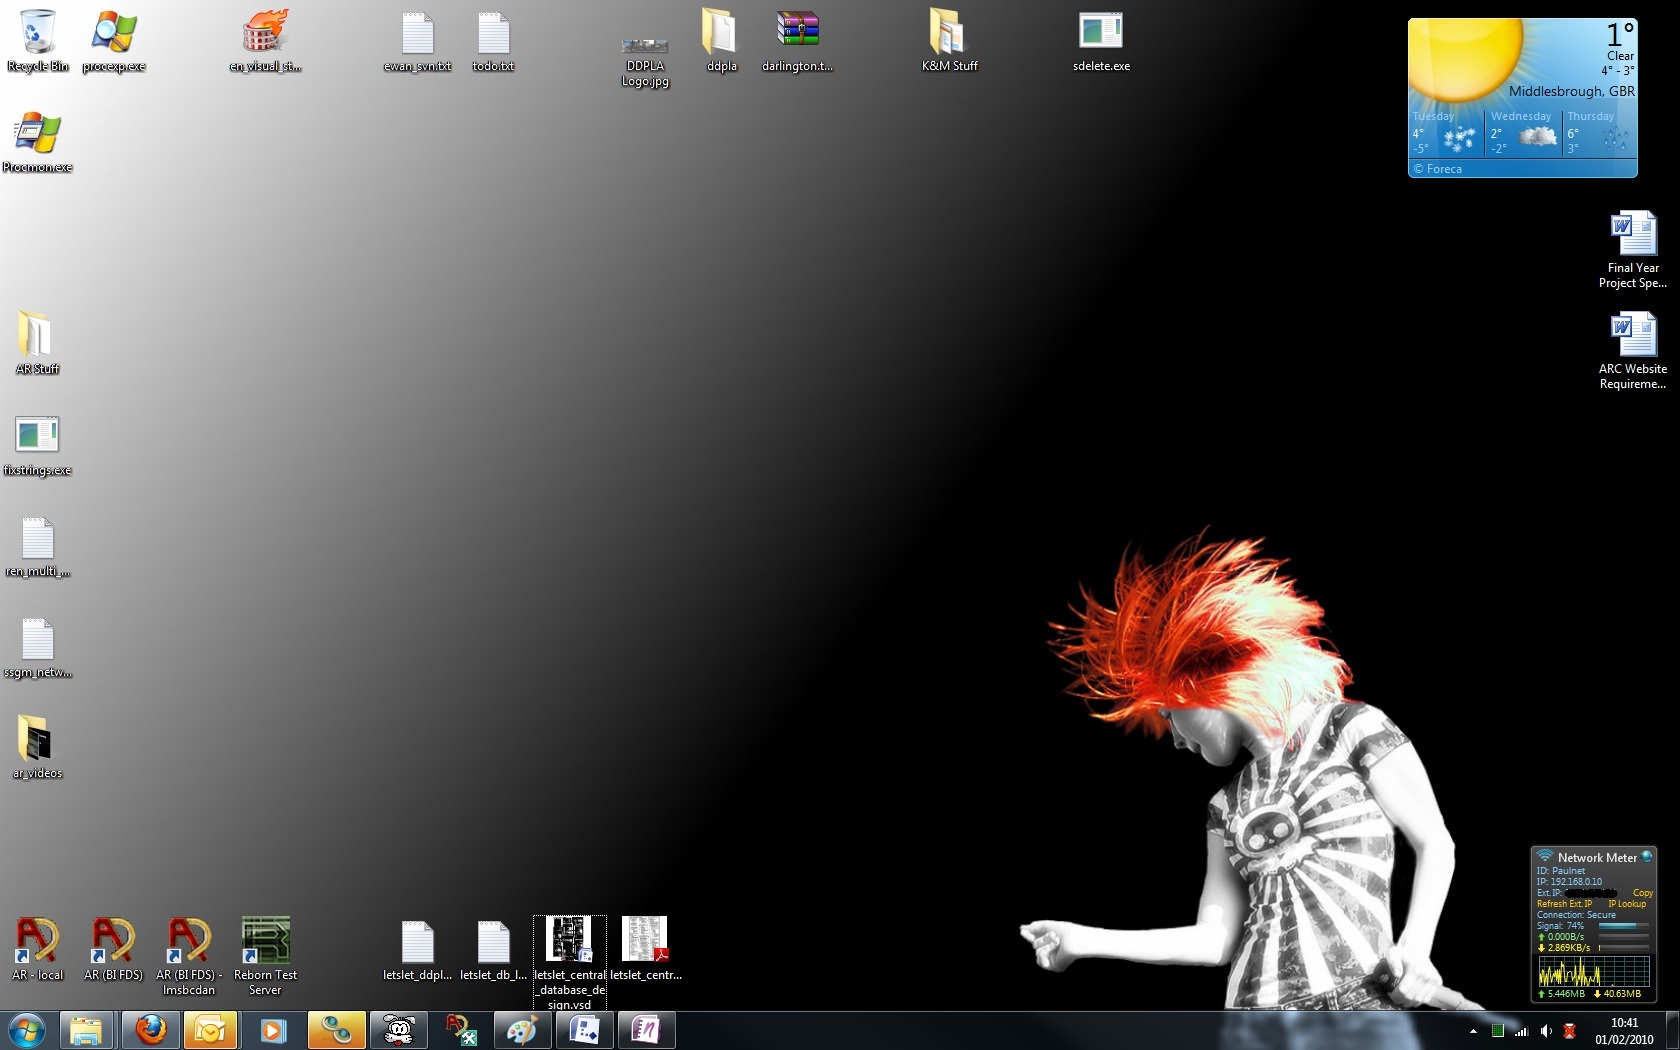The height and width of the screenshot is (1050, 1680).
Task: Click the volume speaker tray icon
Action: [1546, 1031]
